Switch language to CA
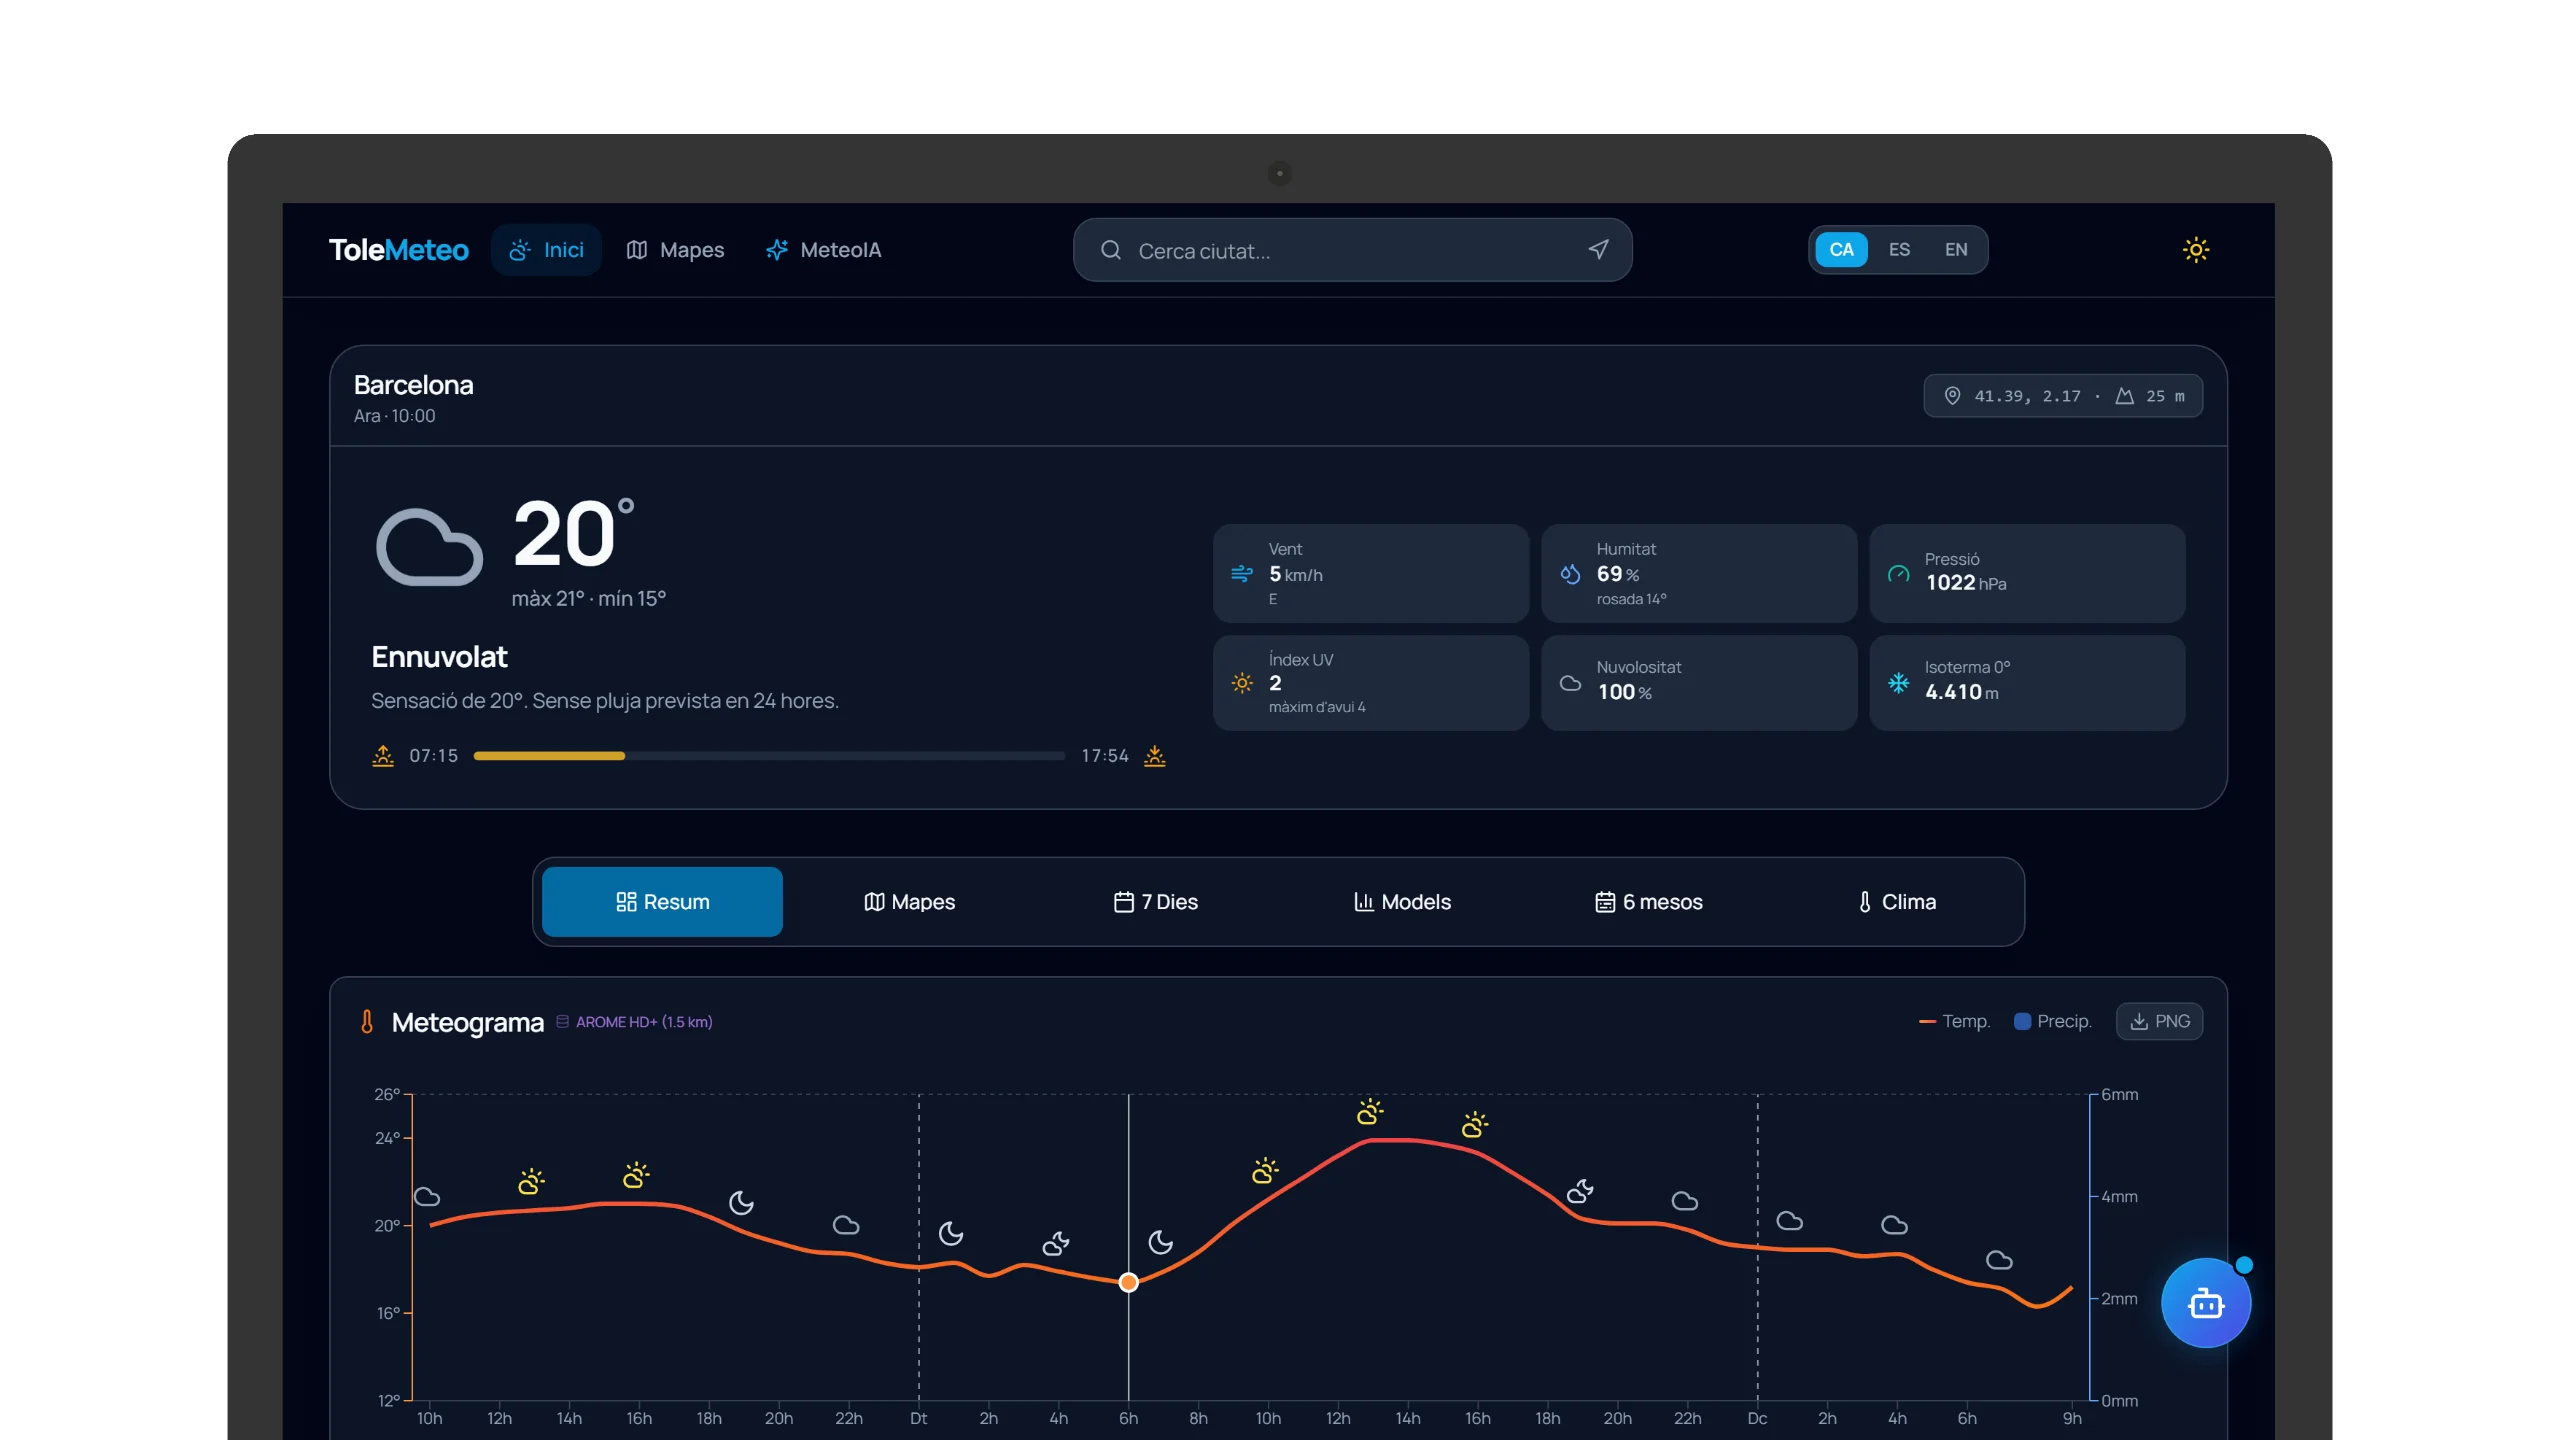2560x1440 pixels. tap(1841, 250)
